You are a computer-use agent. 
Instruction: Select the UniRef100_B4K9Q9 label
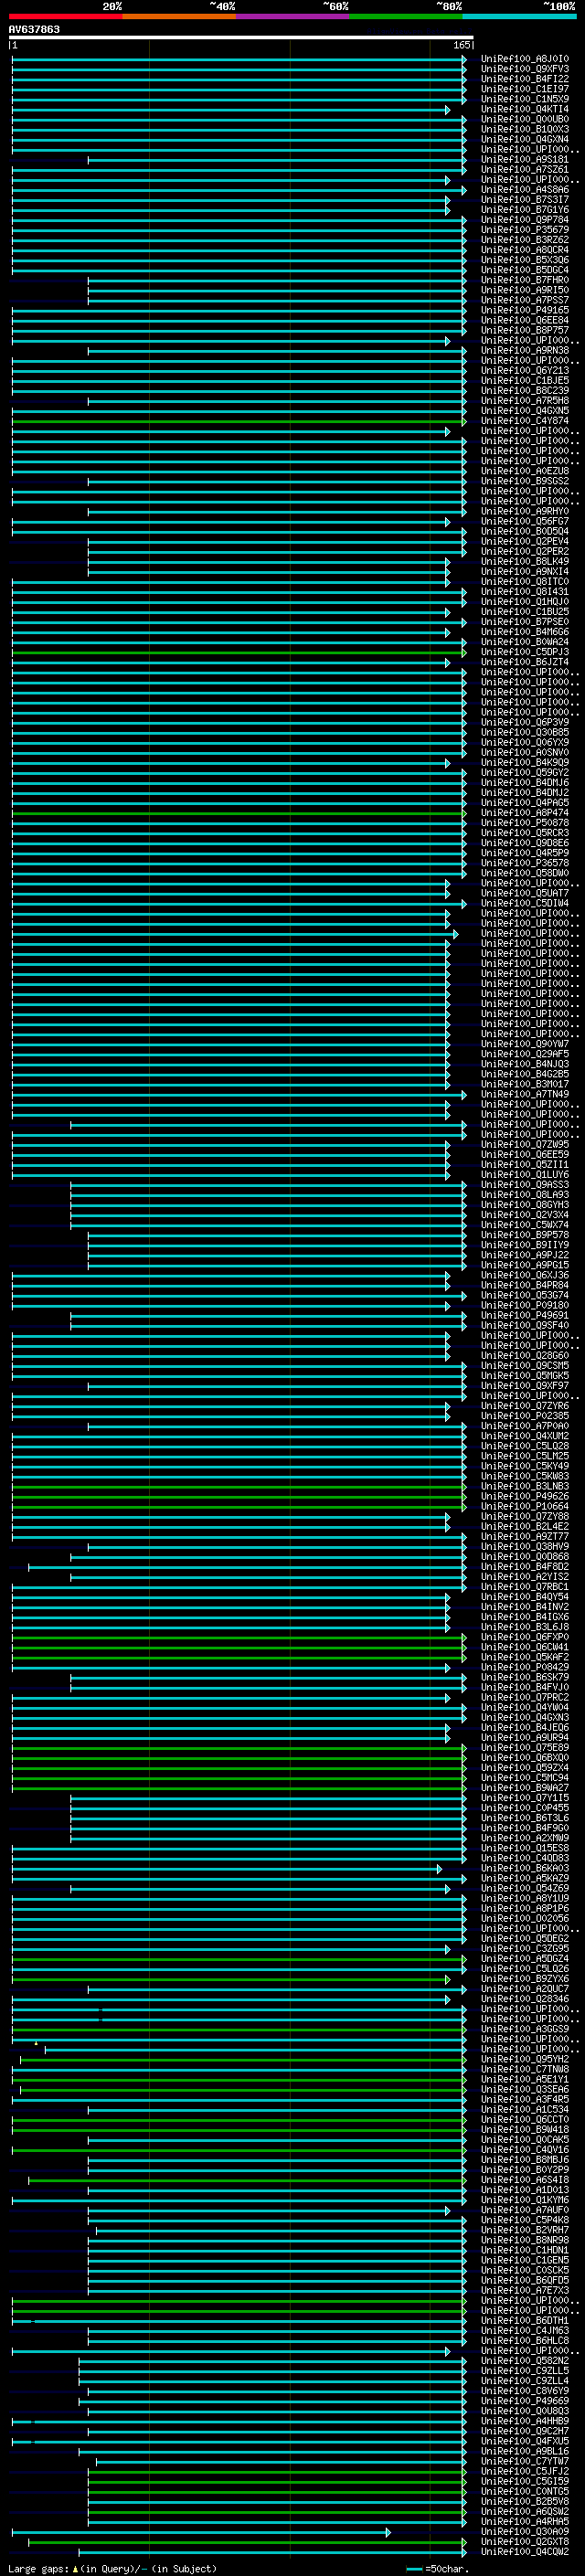tap(524, 762)
